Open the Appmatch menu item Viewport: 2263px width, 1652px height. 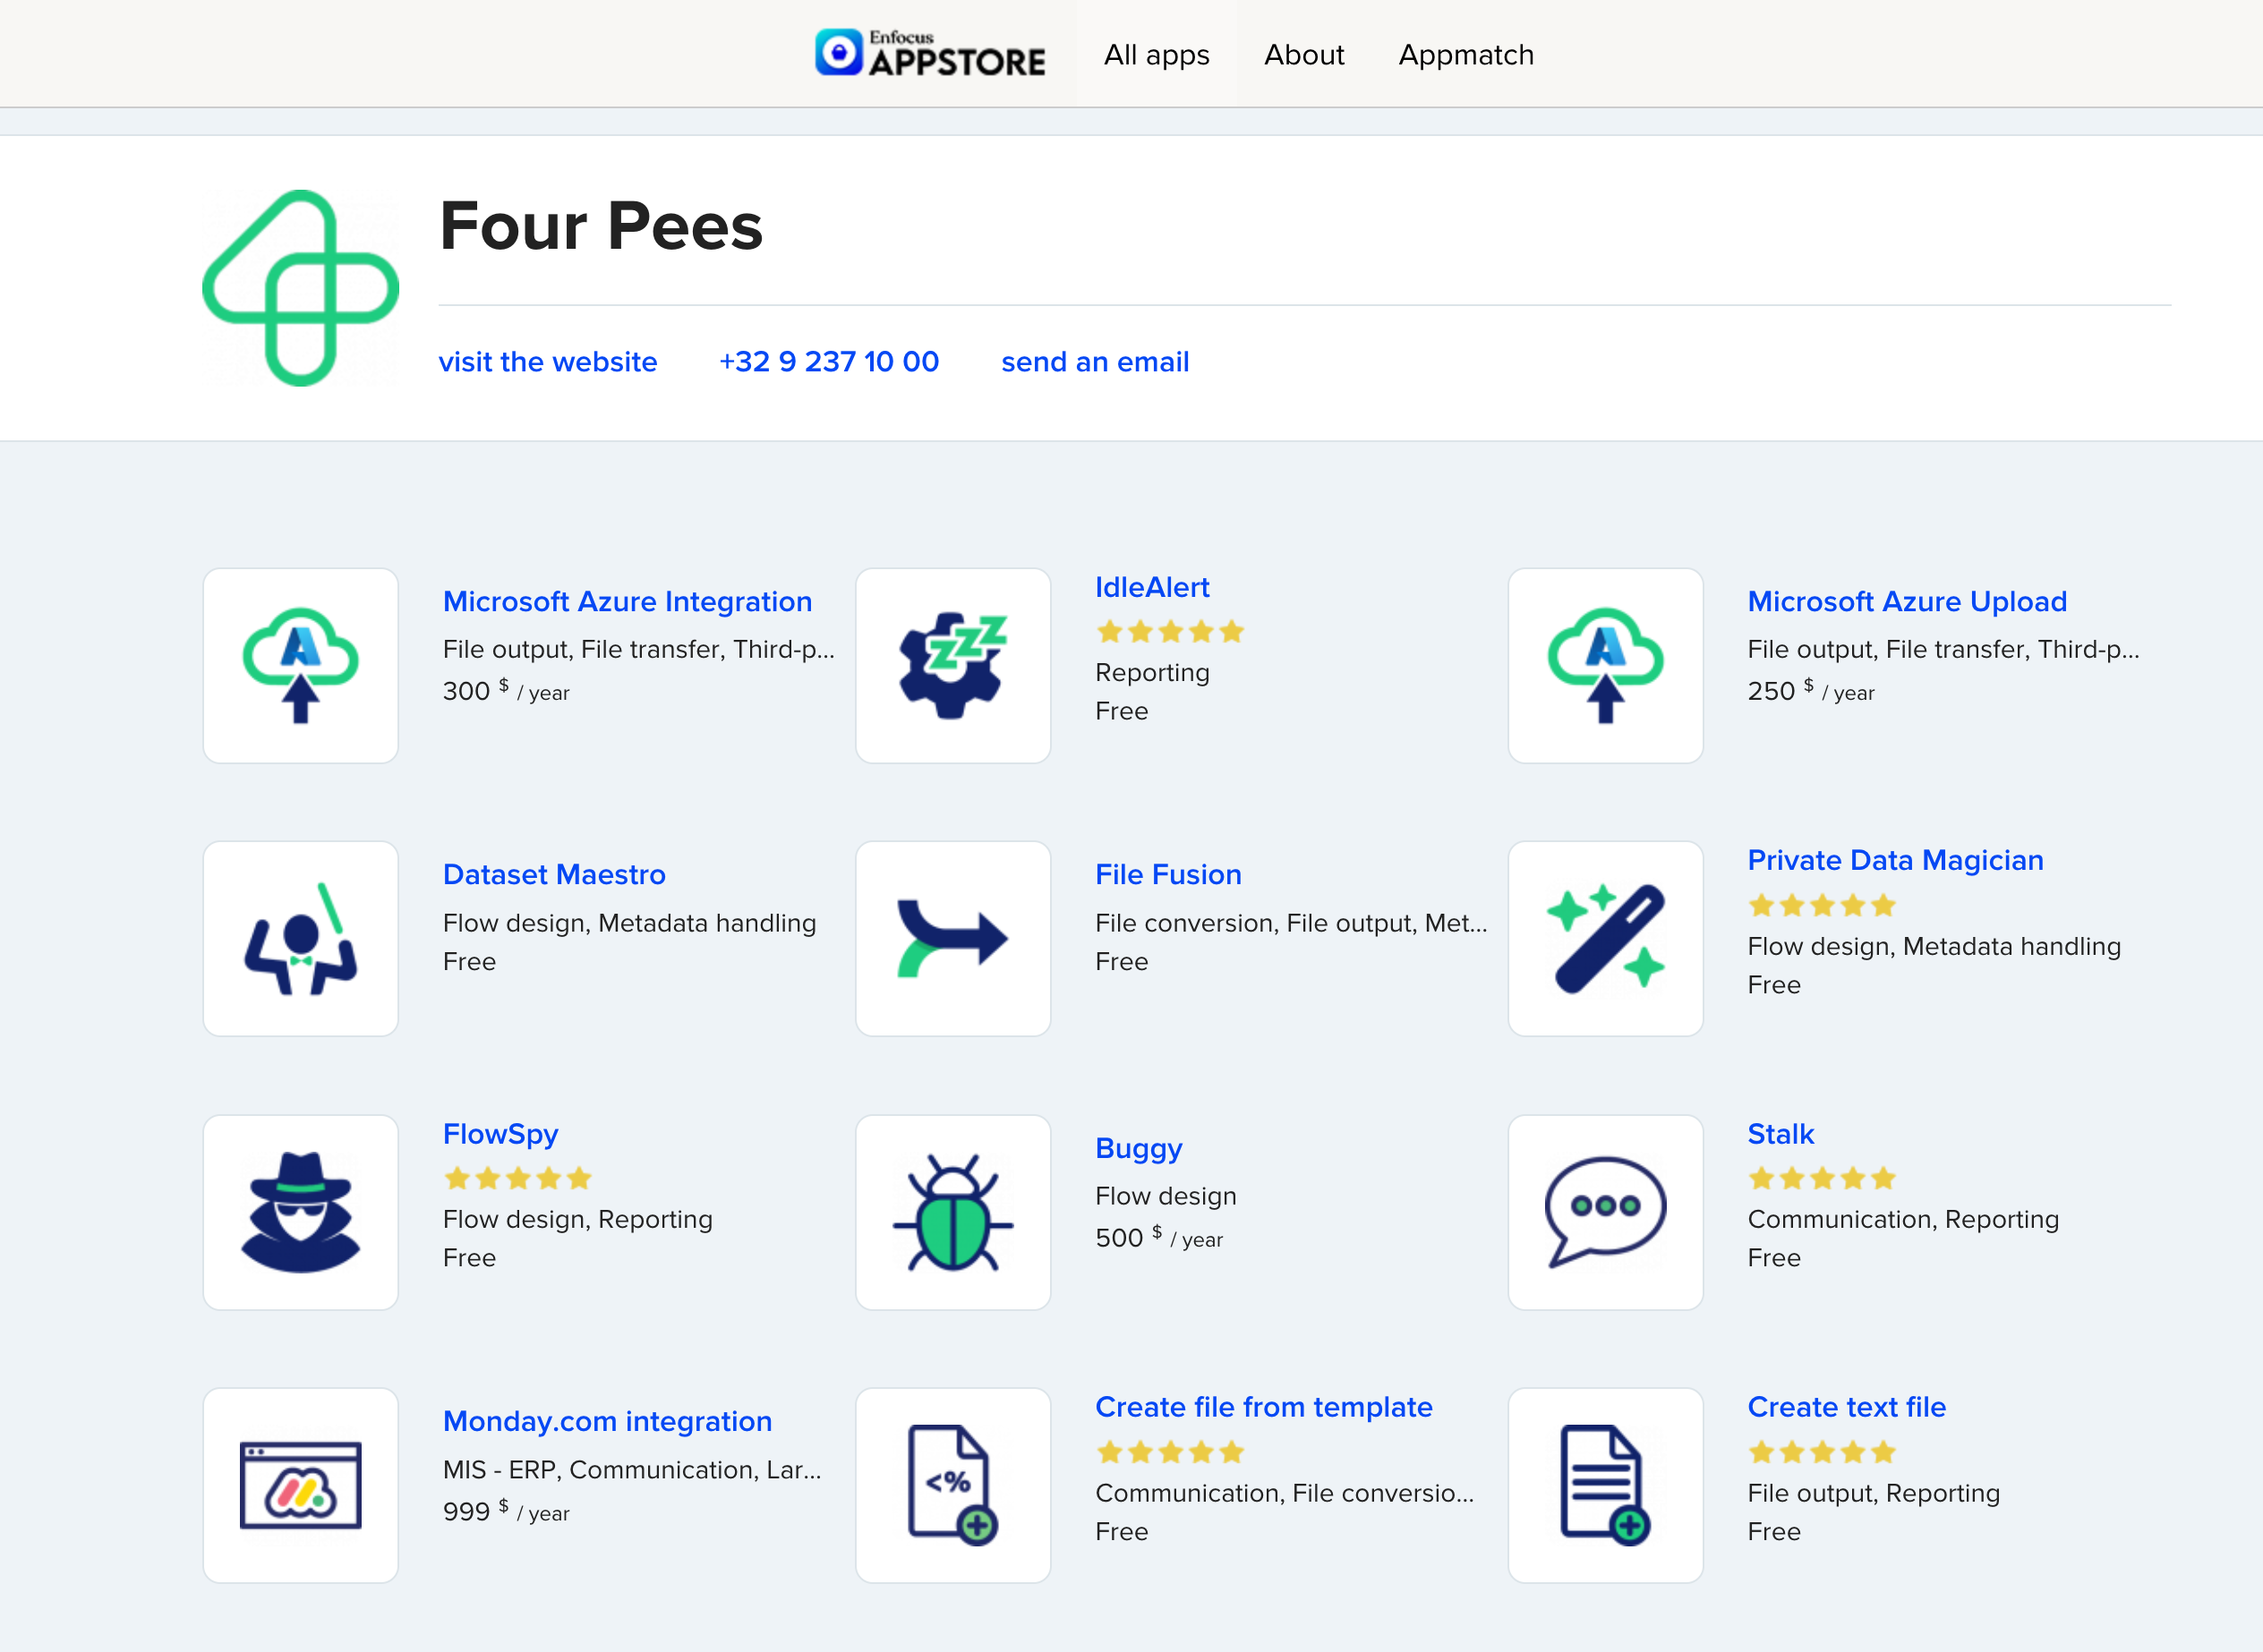click(x=1466, y=55)
